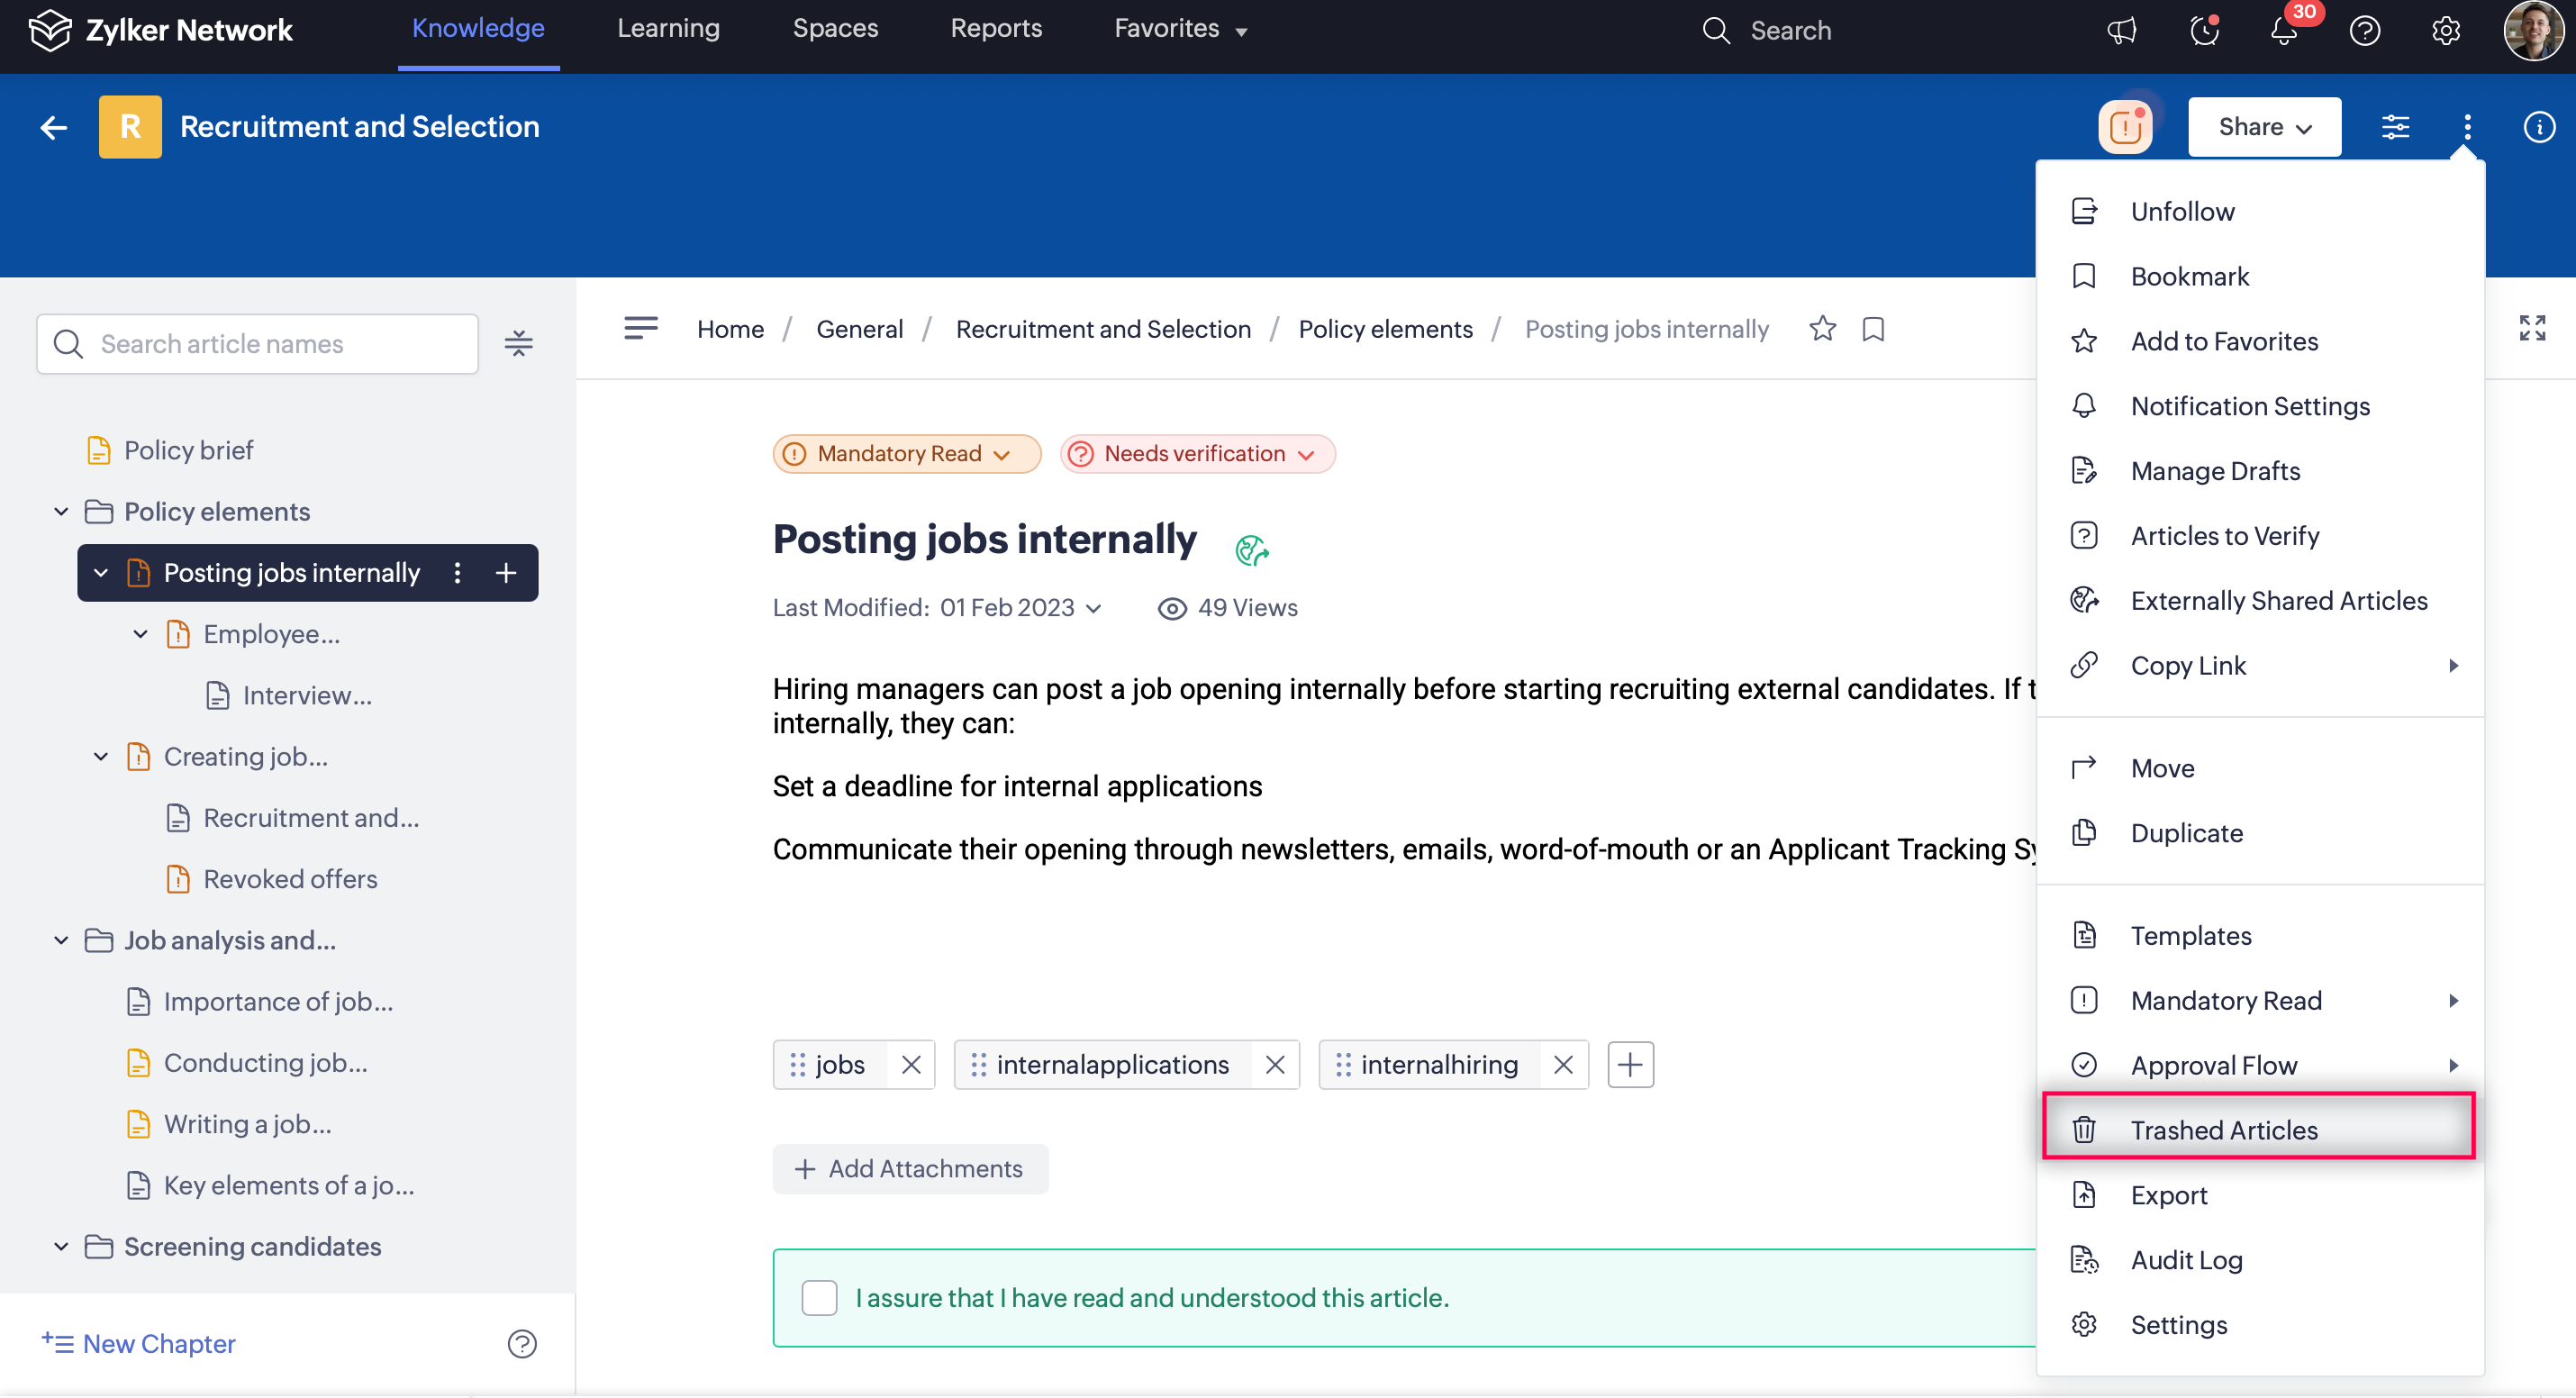Click the bookmark icon beside breadcrumb
The image size is (2576, 1398).
click(1873, 329)
